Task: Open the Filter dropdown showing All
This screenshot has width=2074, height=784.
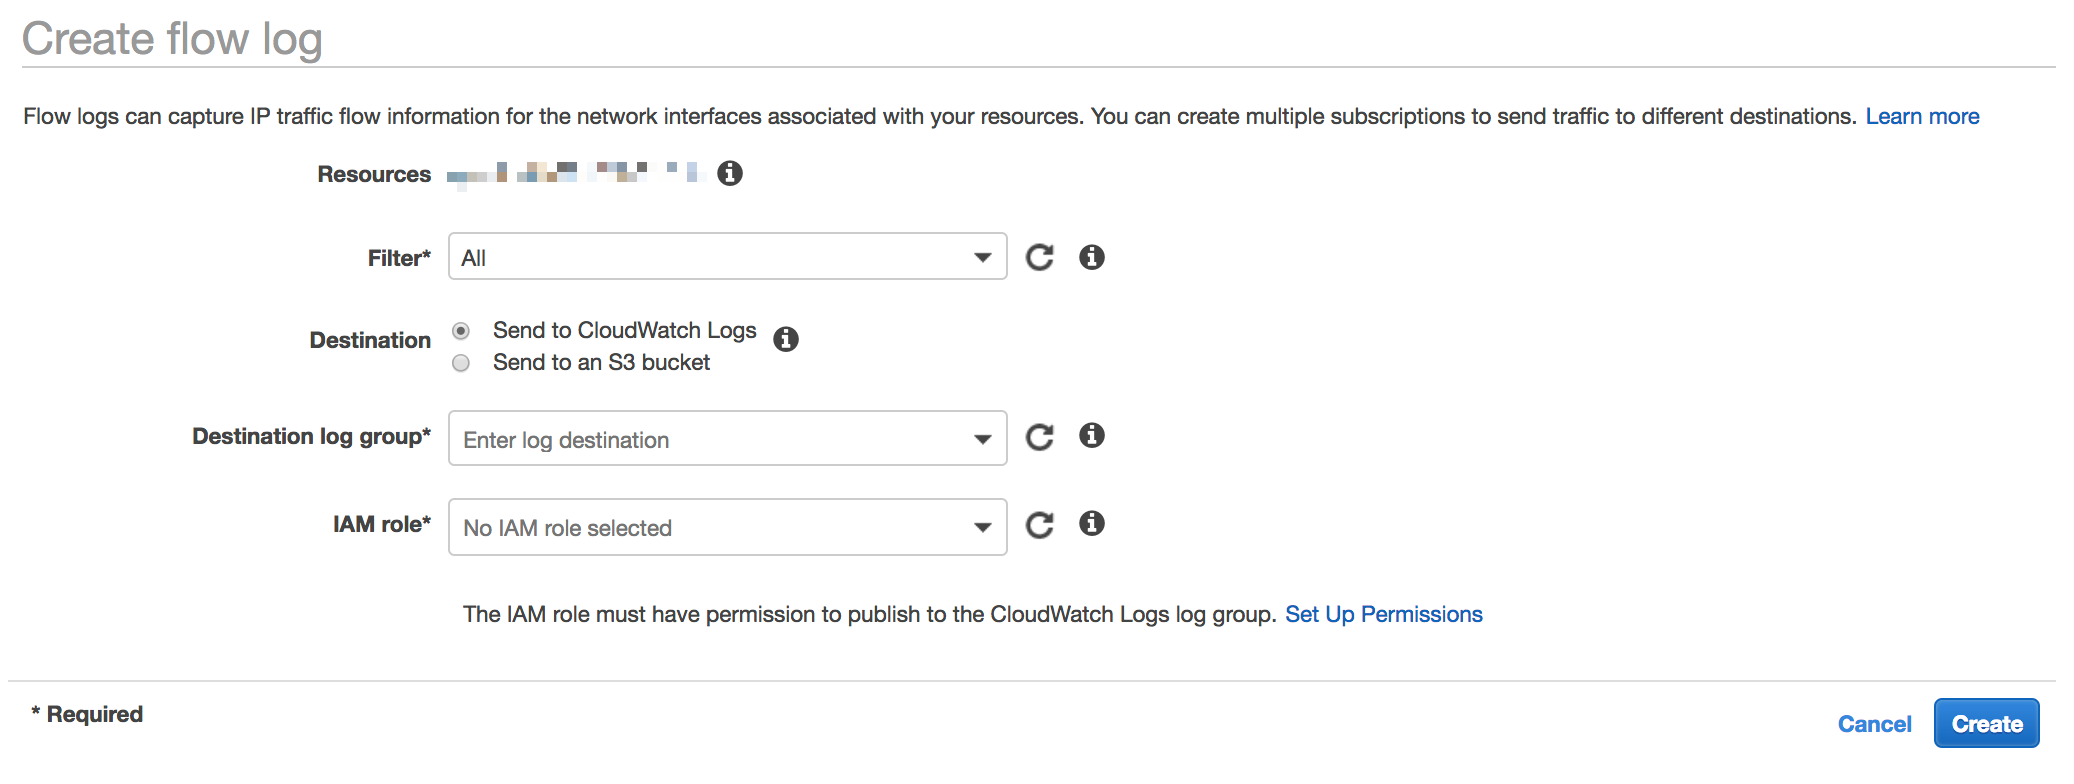Action: (x=727, y=257)
